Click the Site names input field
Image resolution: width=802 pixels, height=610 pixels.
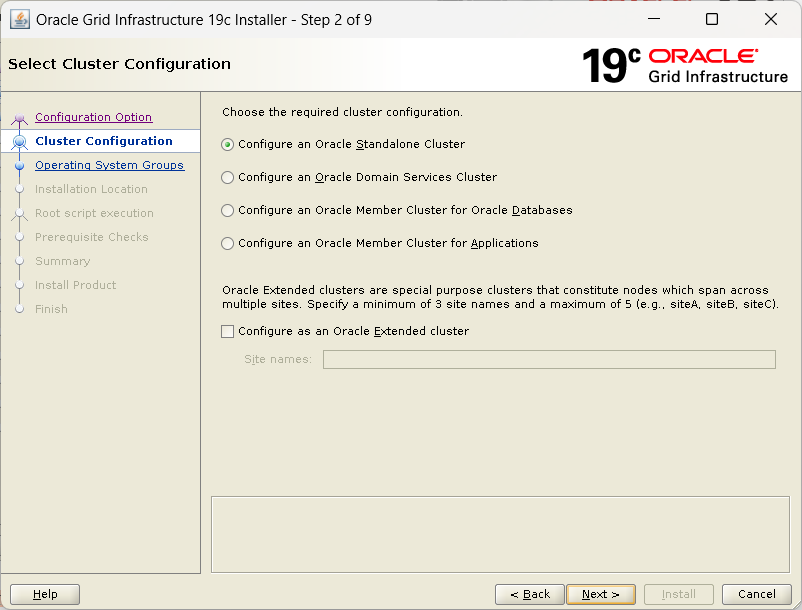pos(549,359)
